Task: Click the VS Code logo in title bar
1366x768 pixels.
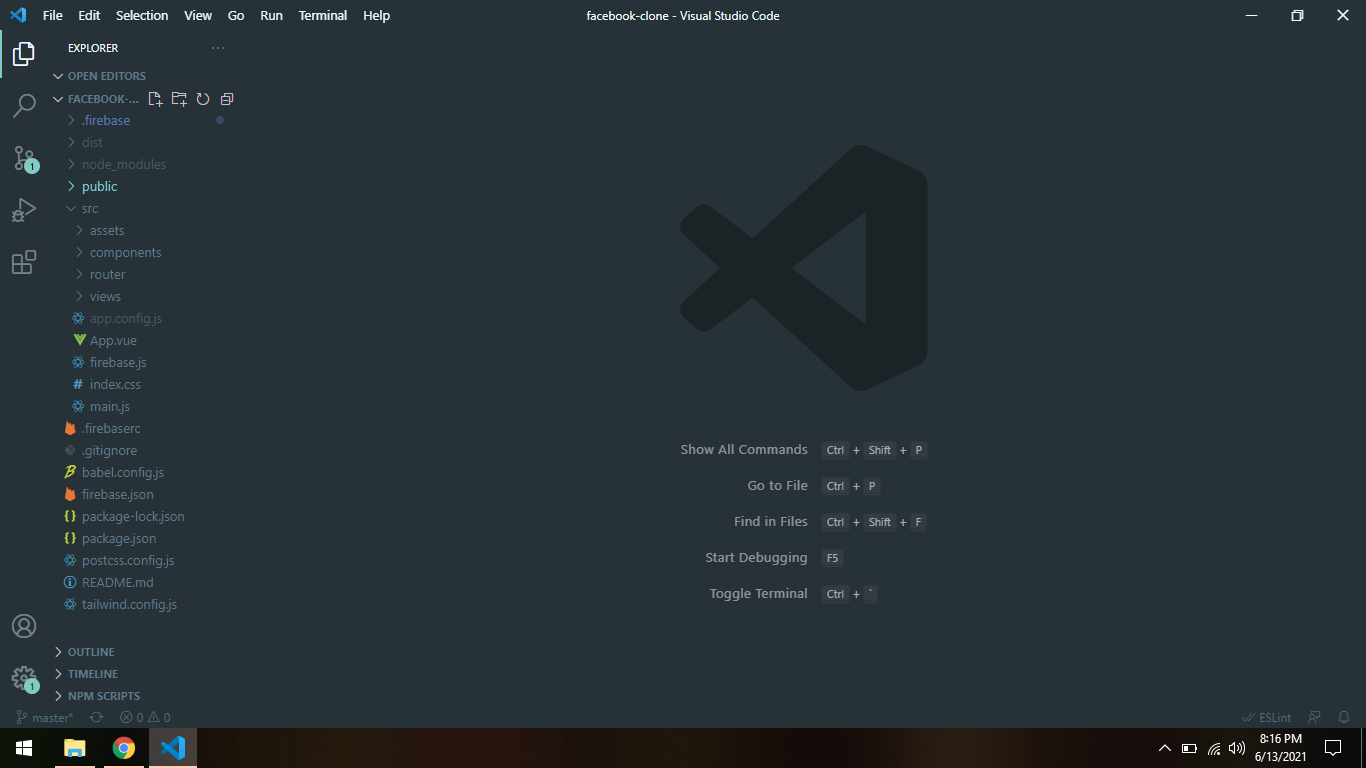Action: pyautogui.click(x=18, y=15)
